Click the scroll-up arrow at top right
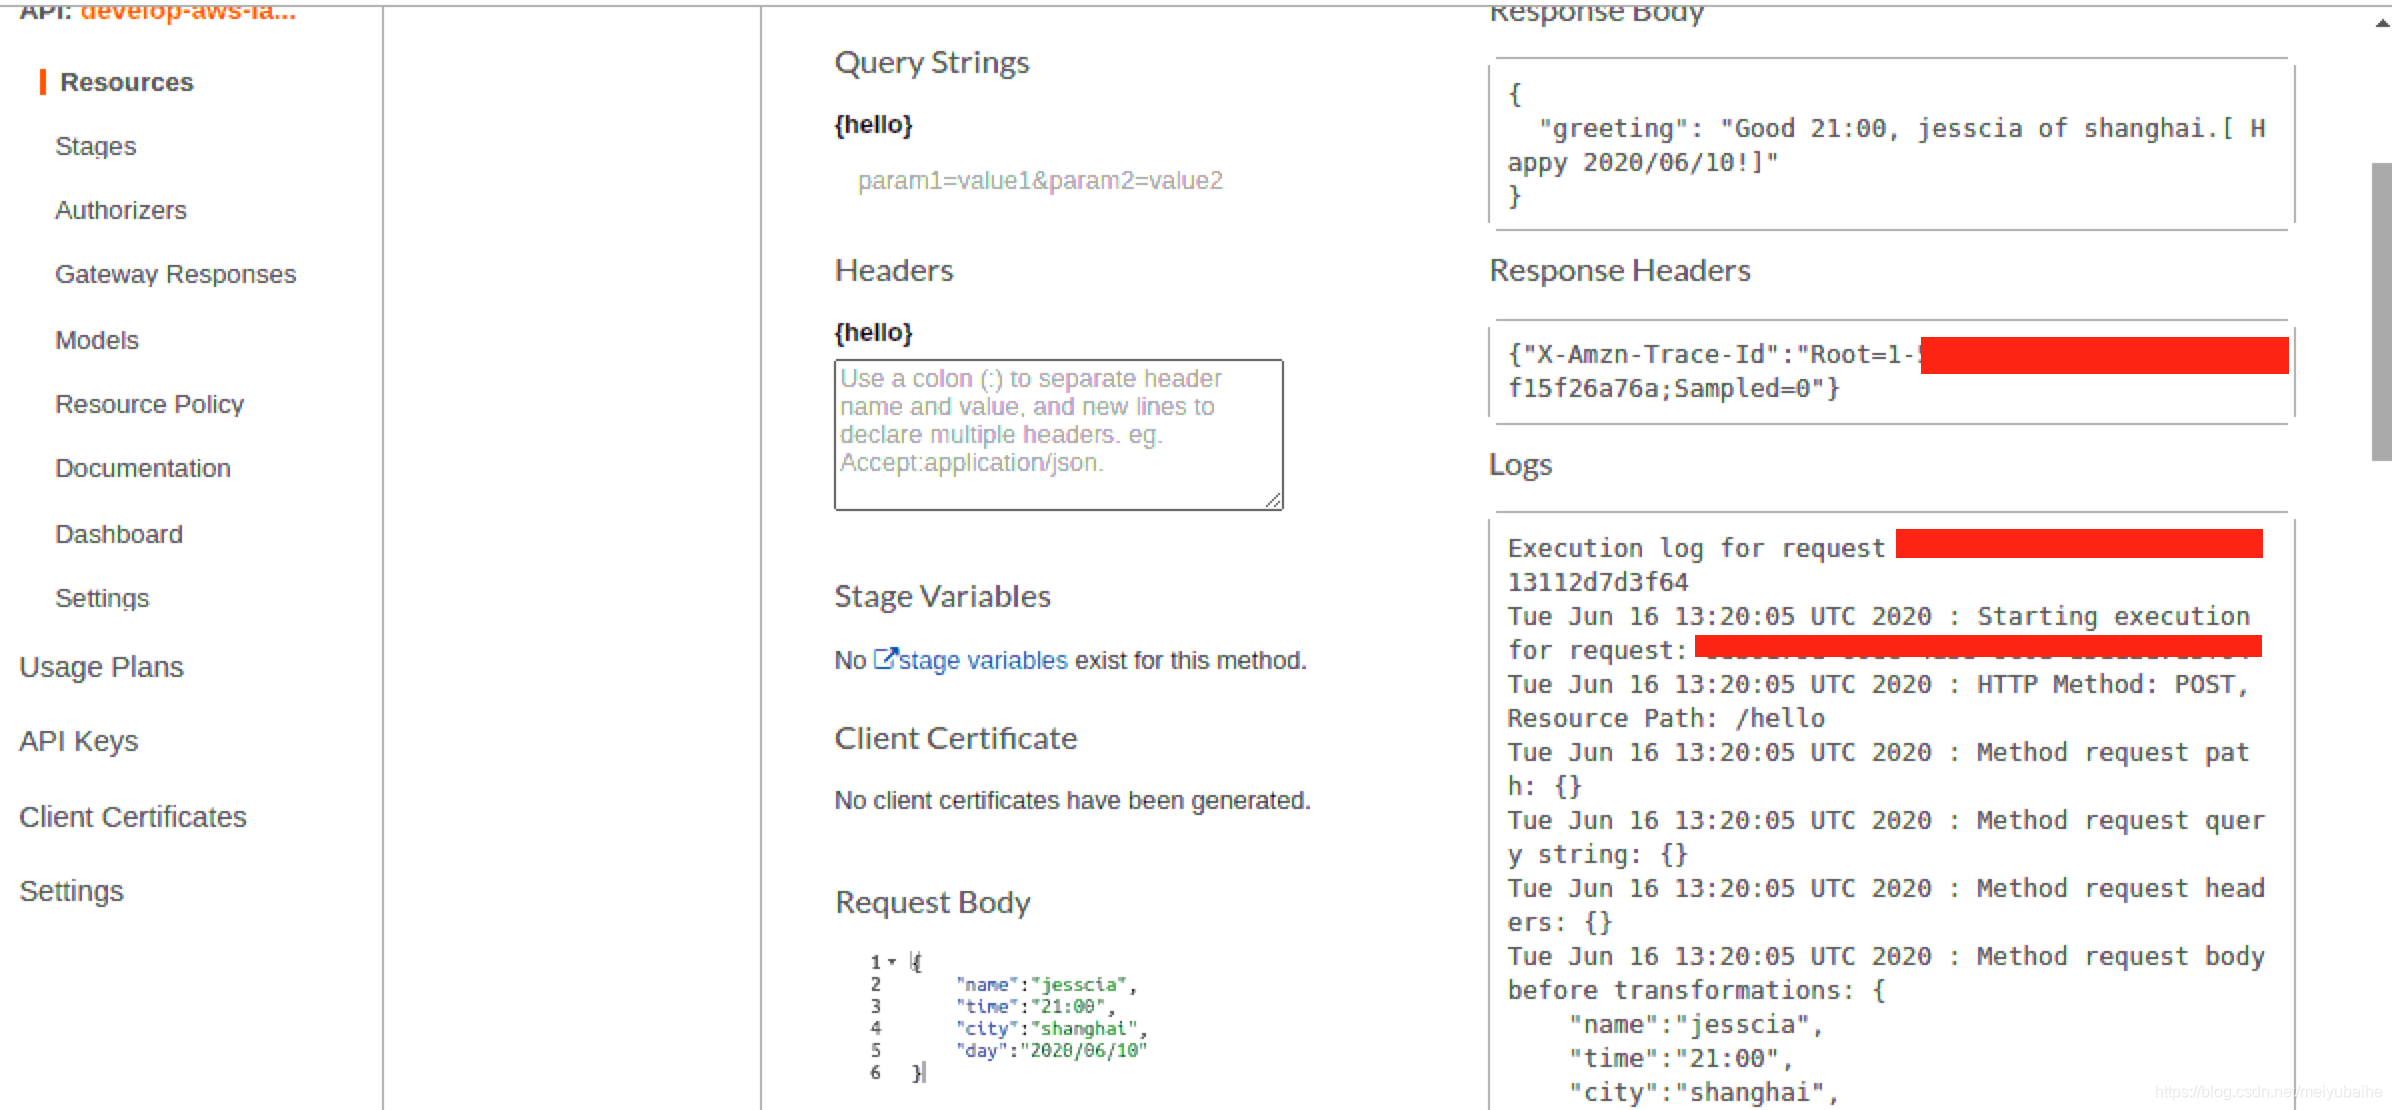2392x1110 pixels. [2382, 23]
